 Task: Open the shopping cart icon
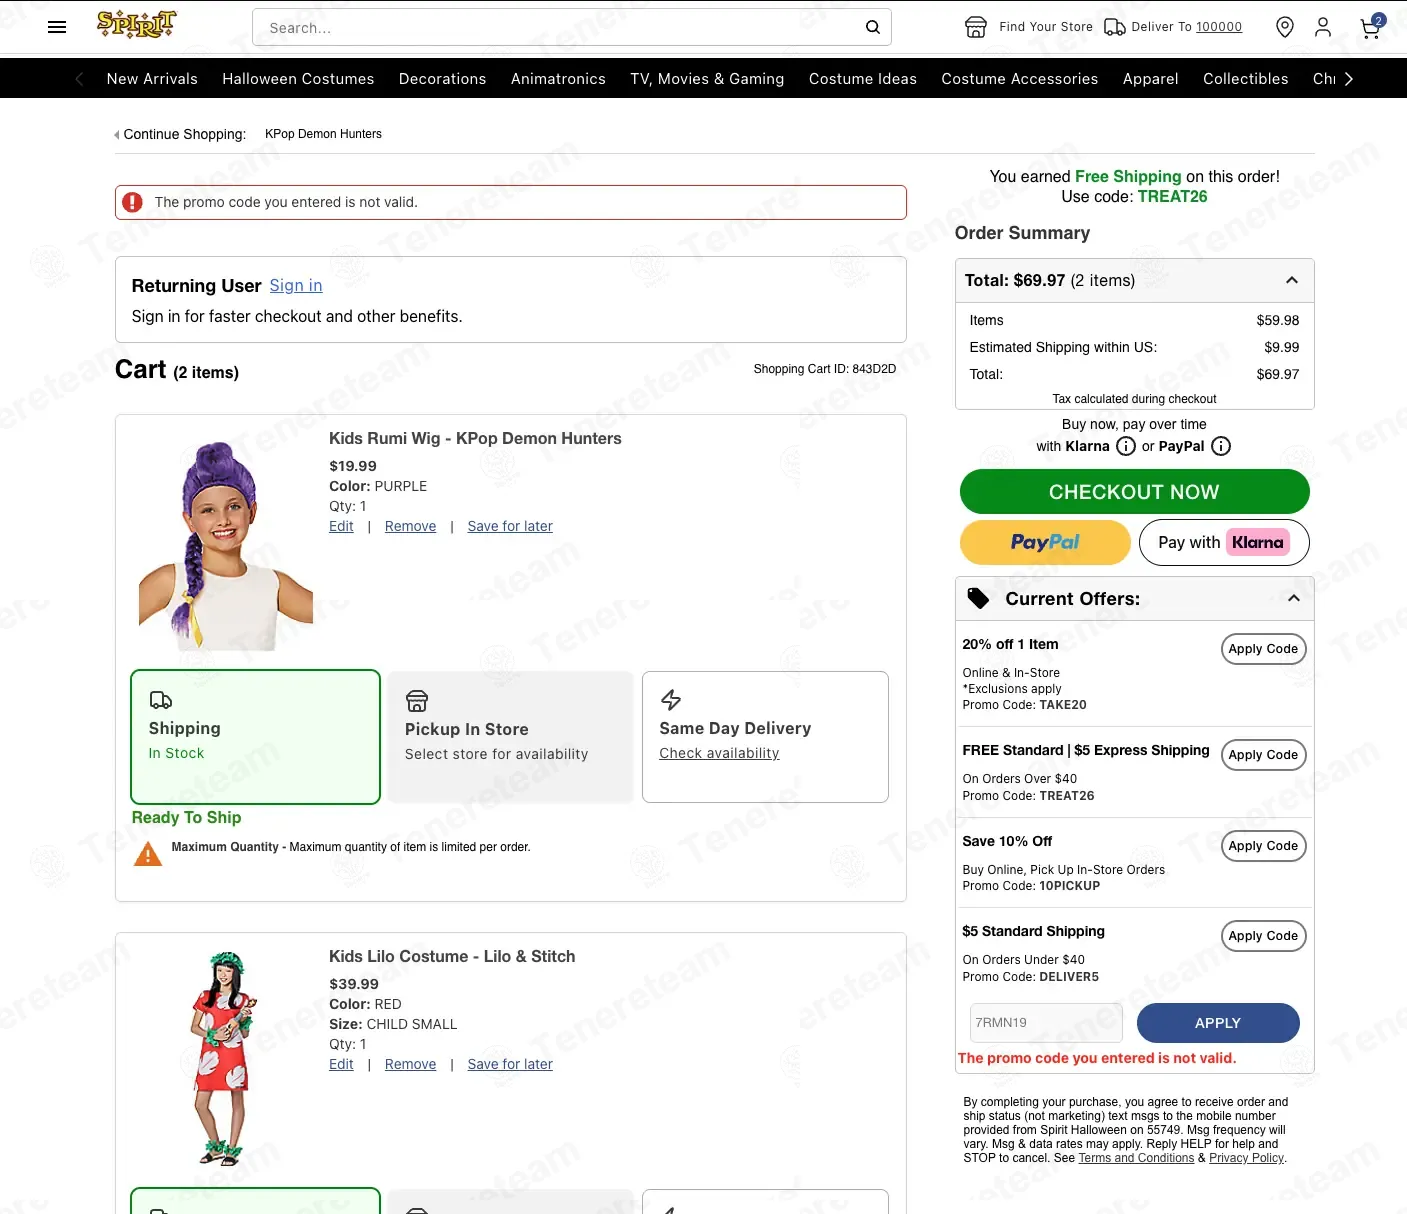(x=1371, y=27)
